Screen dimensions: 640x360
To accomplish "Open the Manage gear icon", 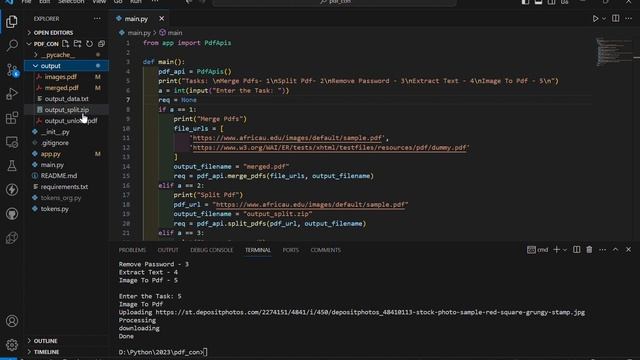I will click(12, 345).
